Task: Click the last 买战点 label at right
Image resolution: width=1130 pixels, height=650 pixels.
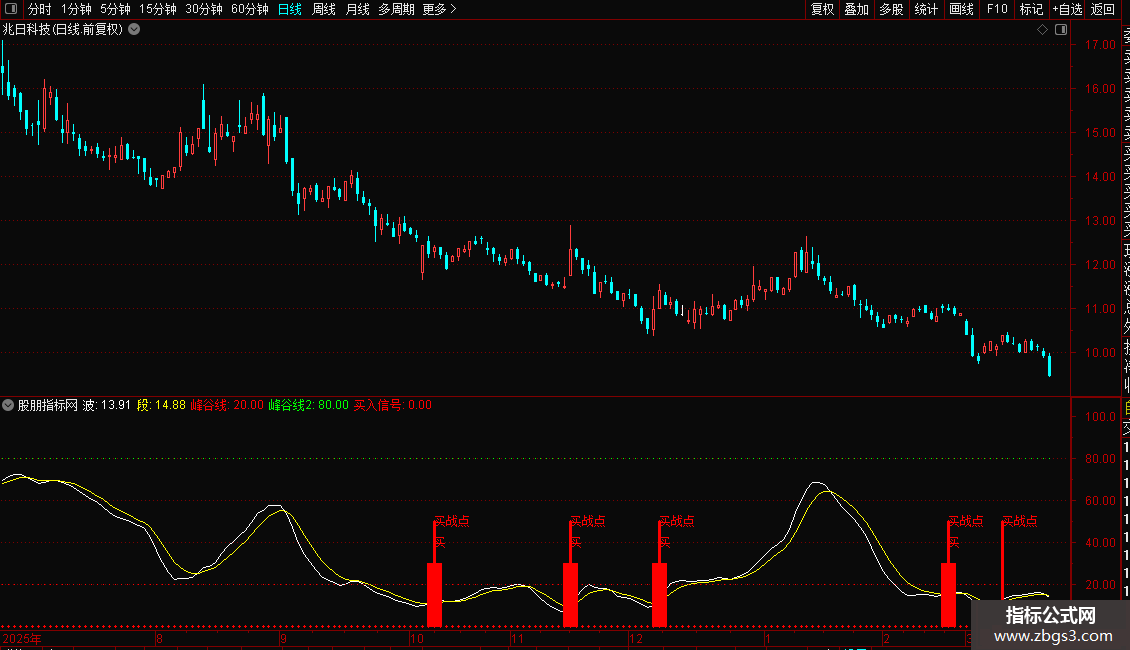Action: (1020, 521)
